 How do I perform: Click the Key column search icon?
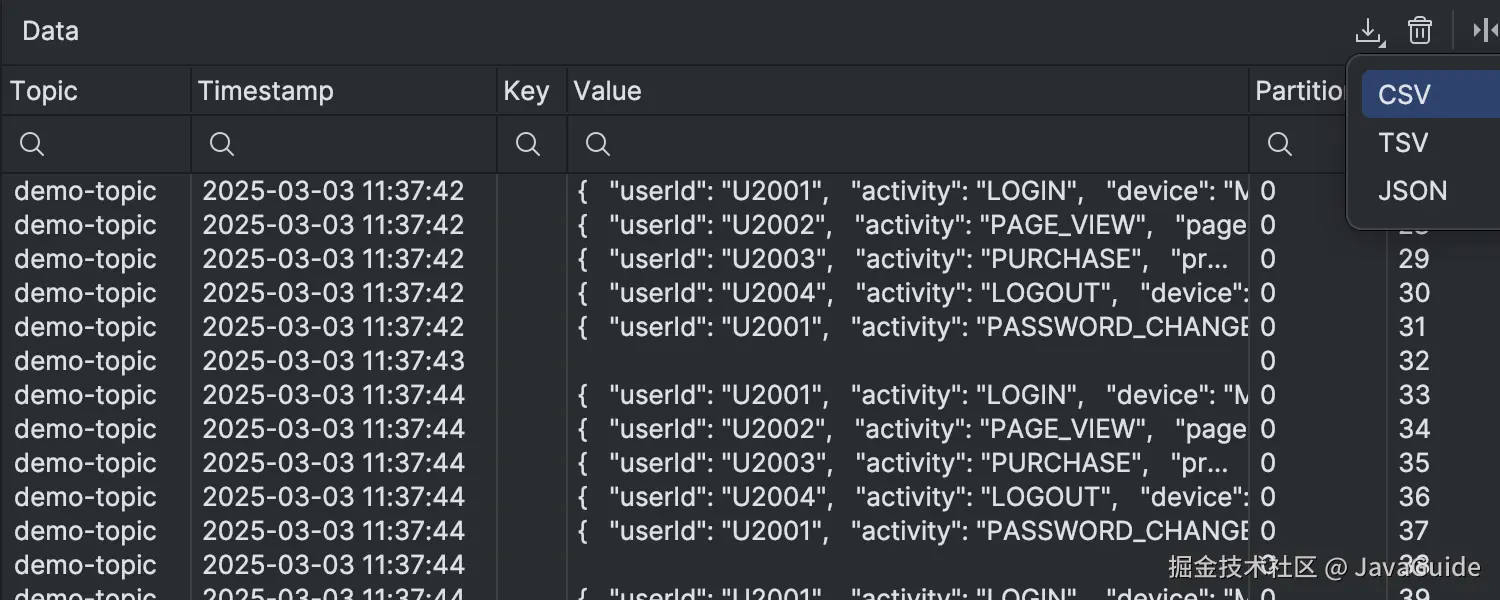coord(529,144)
